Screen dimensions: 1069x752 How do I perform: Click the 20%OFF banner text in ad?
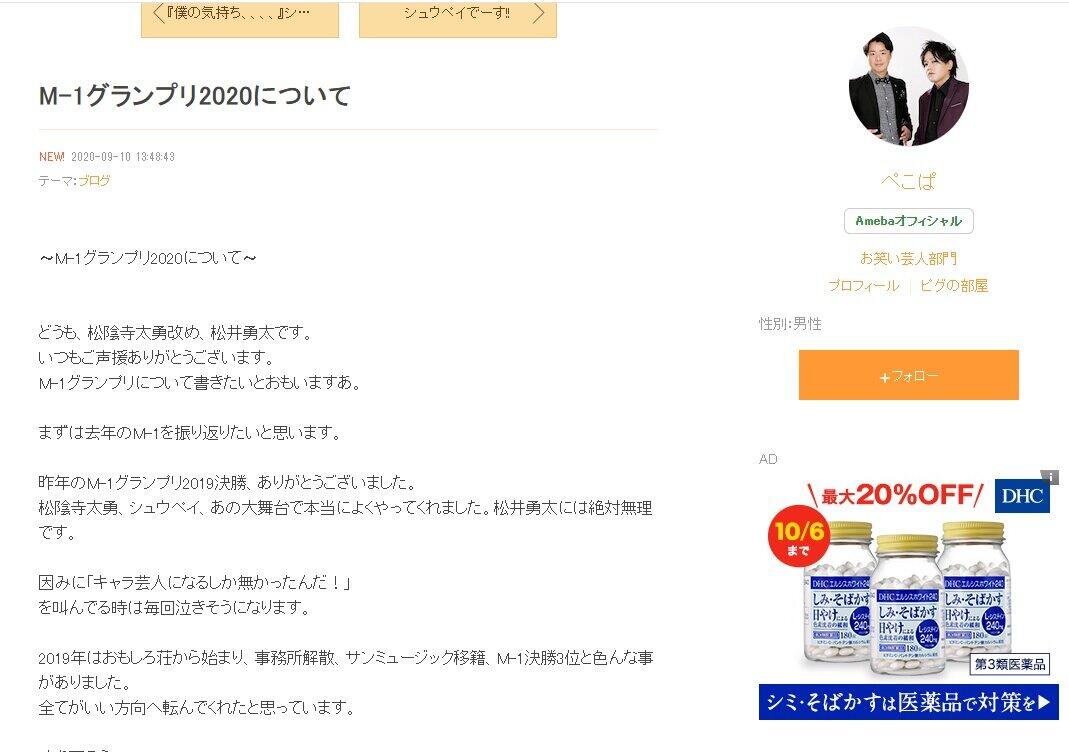click(x=896, y=495)
